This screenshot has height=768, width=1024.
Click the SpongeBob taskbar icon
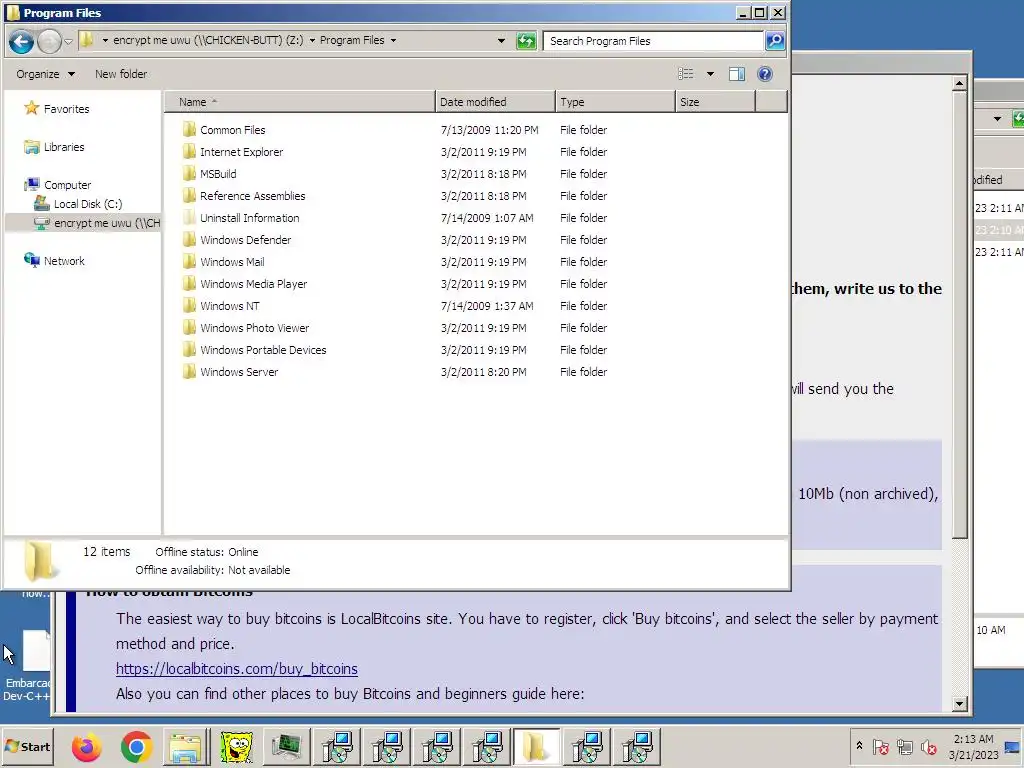[x=236, y=746]
